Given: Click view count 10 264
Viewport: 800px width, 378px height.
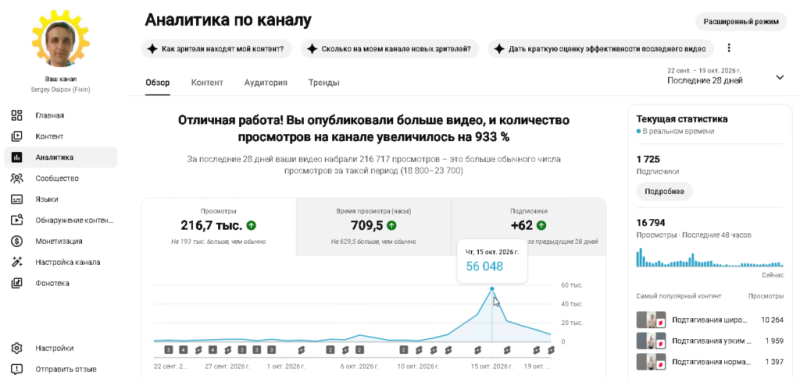Looking at the screenshot, I should click(x=772, y=320).
